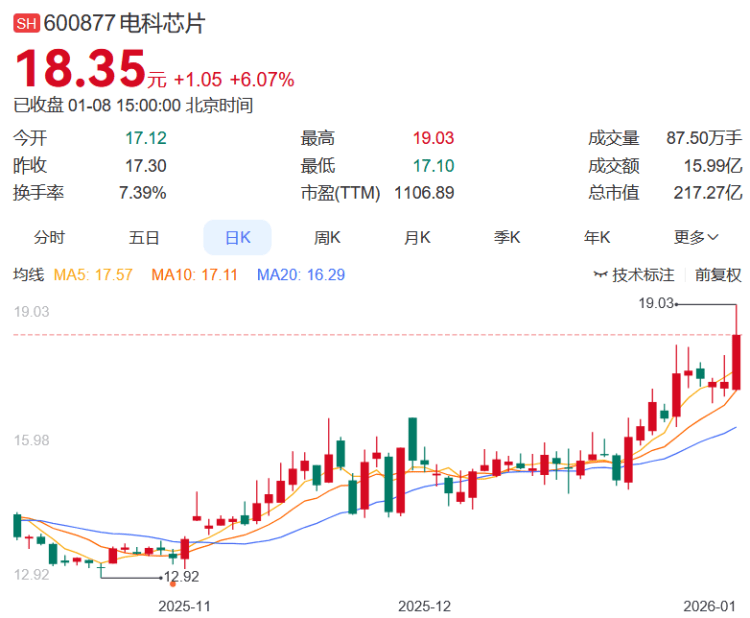Click the 600877 电科芯片 stock title
The image size is (750, 618).
pos(124,23)
